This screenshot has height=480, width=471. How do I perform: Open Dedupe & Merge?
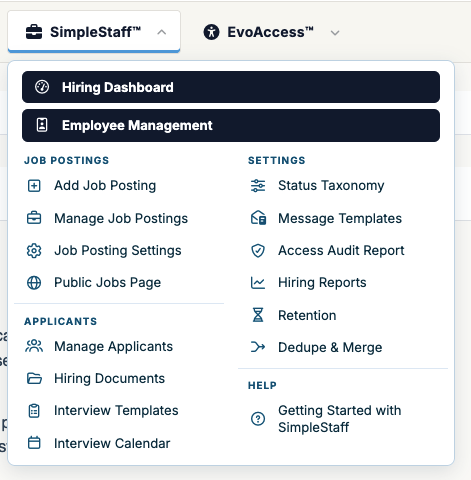(x=330, y=347)
